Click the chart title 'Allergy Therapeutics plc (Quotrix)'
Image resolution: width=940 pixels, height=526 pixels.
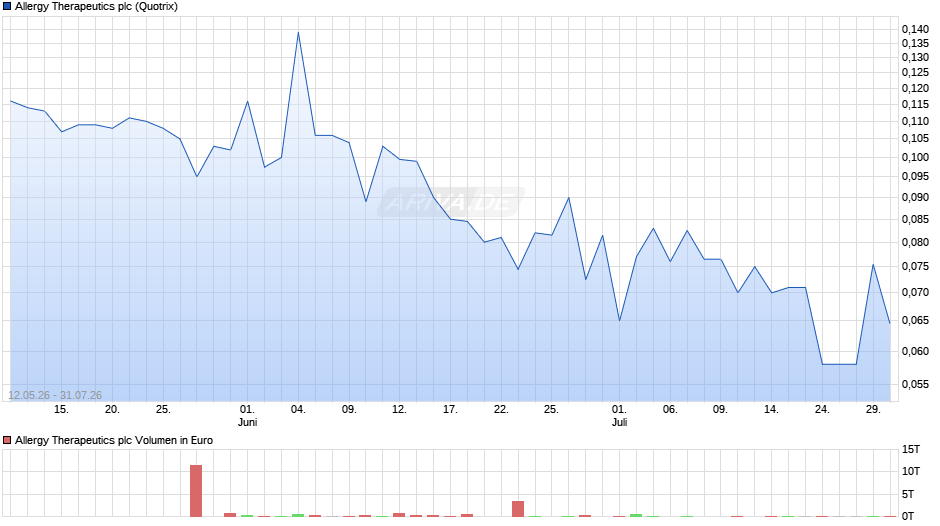(97, 7)
